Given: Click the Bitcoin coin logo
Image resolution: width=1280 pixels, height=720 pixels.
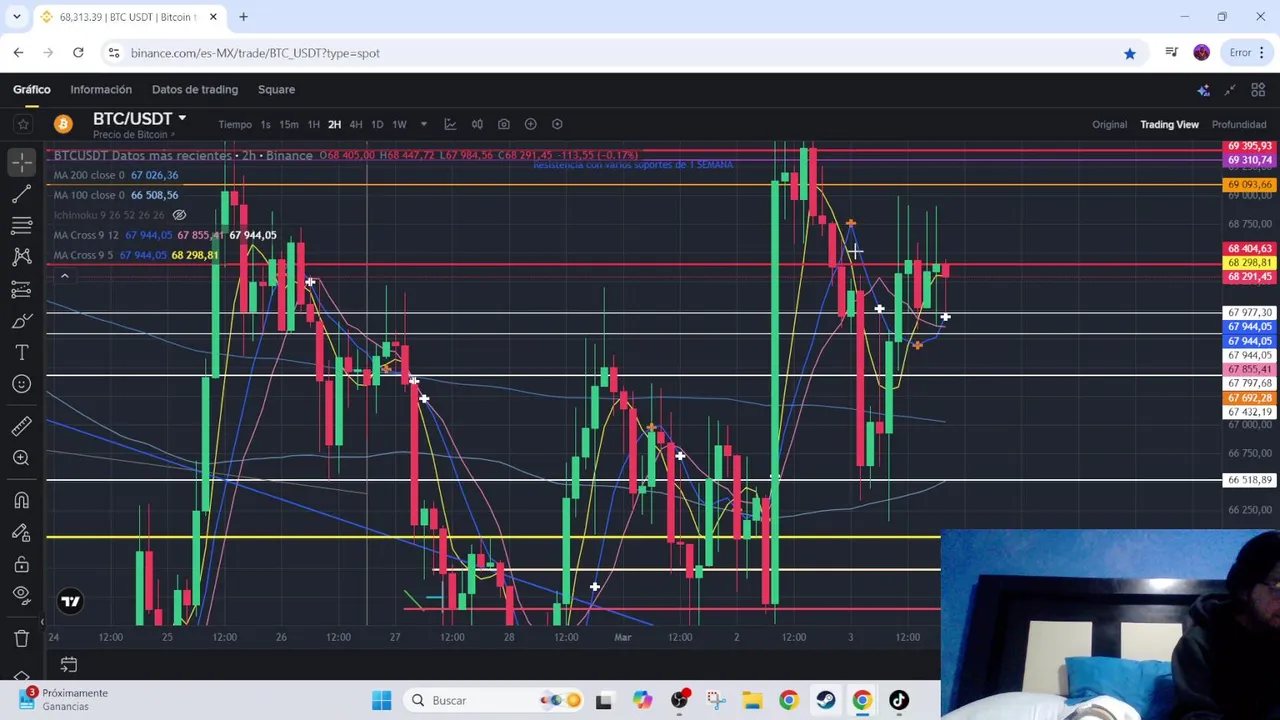Looking at the screenshot, I should click(x=63, y=124).
